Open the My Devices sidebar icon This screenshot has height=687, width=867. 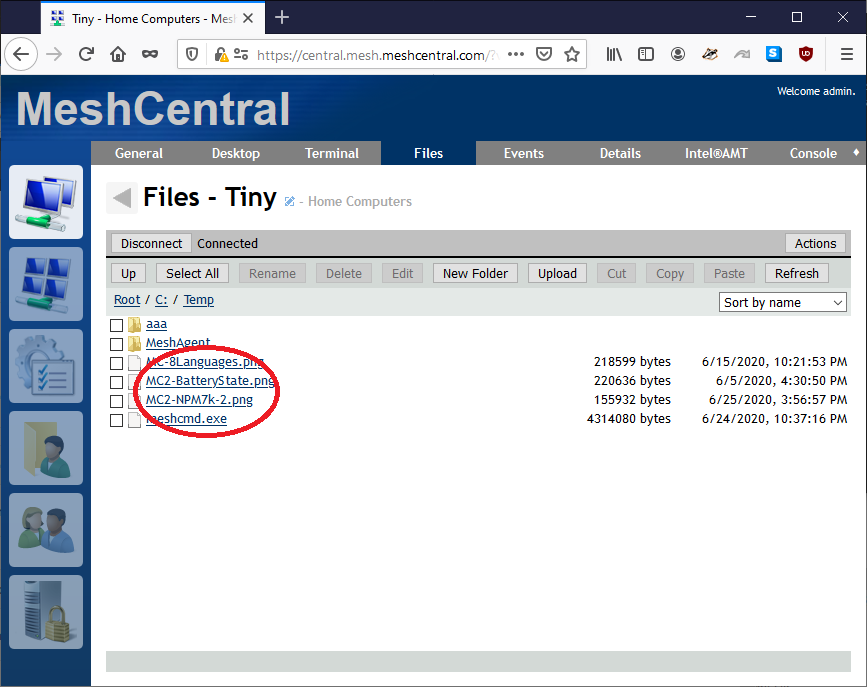tap(45, 203)
